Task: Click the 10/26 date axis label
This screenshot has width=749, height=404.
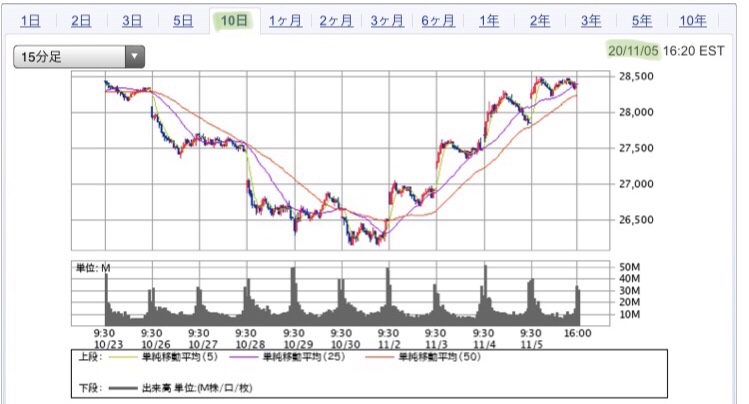Action: [x=156, y=344]
